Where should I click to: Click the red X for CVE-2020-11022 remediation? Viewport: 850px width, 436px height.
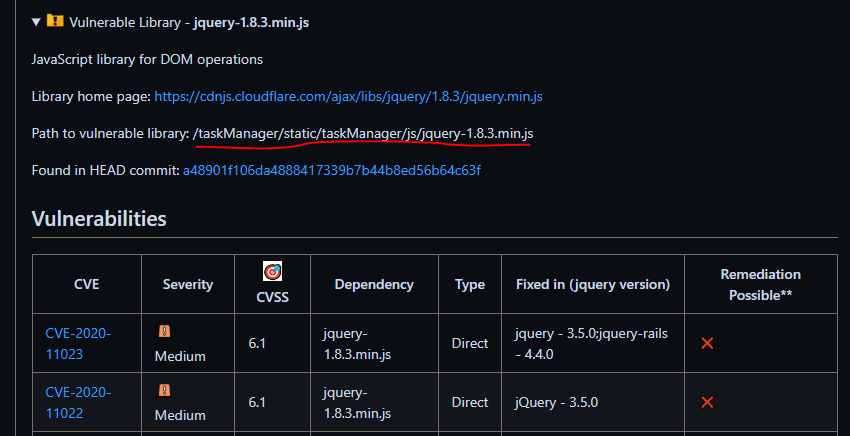[x=707, y=402]
